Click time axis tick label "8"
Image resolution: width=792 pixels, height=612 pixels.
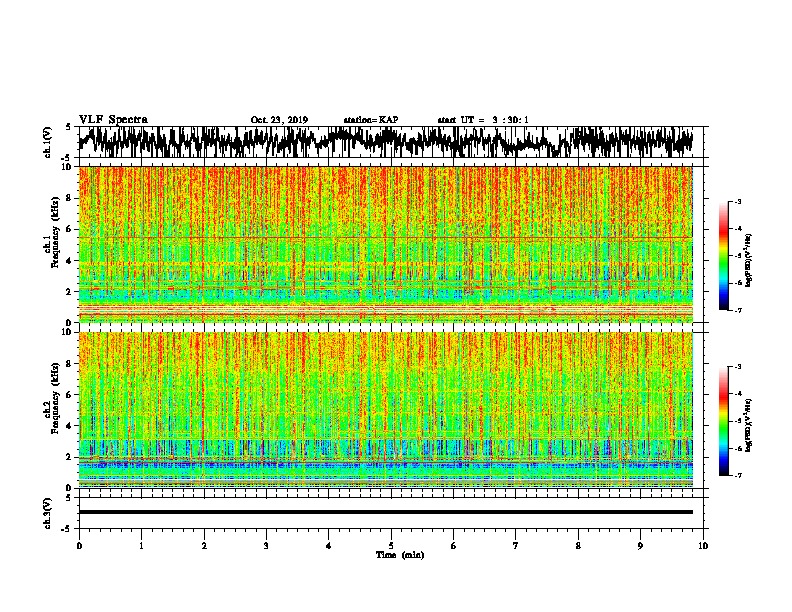coord(578,546)
